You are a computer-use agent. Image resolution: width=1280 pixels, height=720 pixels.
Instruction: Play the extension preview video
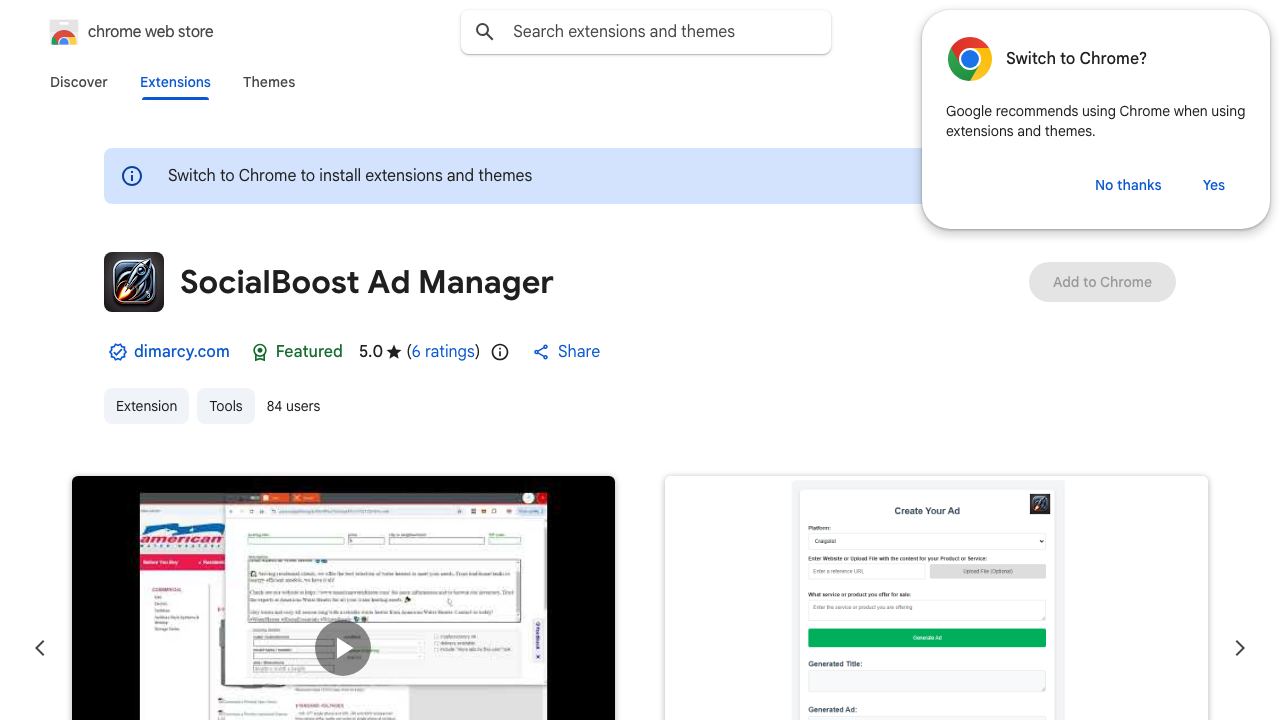point(343,648)
